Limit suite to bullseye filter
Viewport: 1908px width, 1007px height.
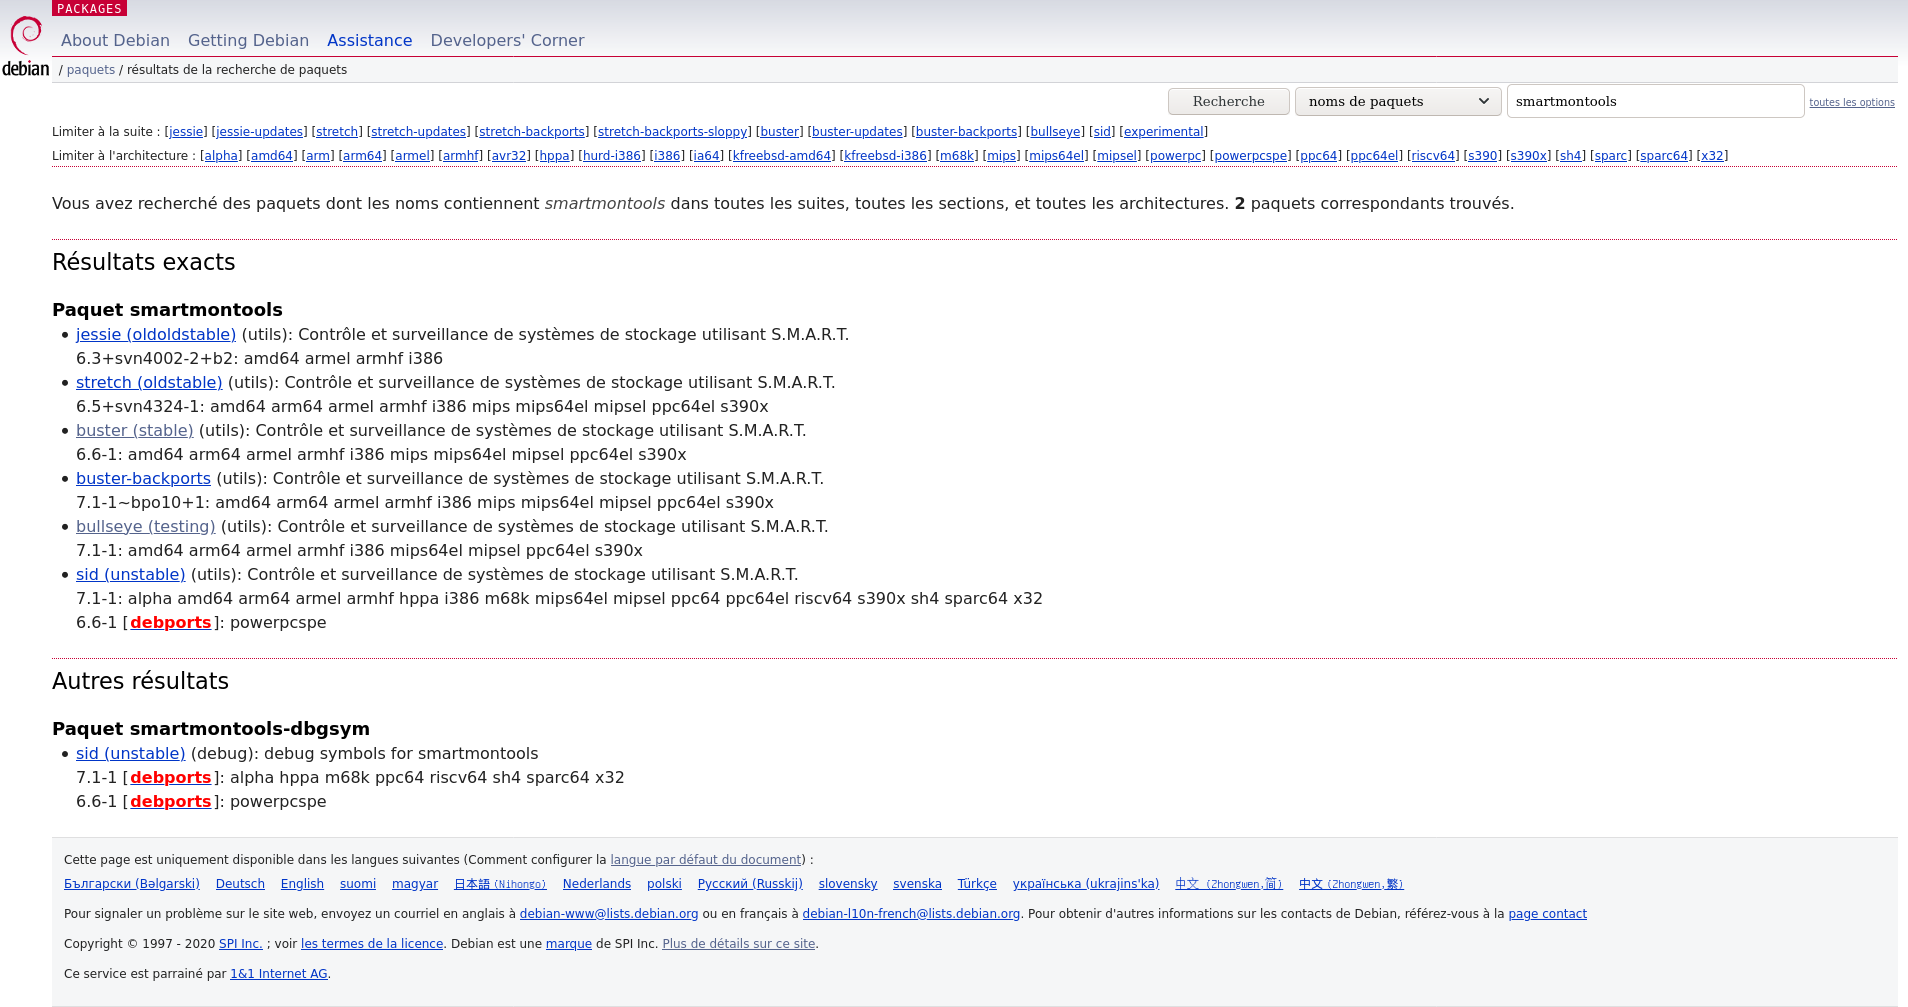(x=1055, y=132)
